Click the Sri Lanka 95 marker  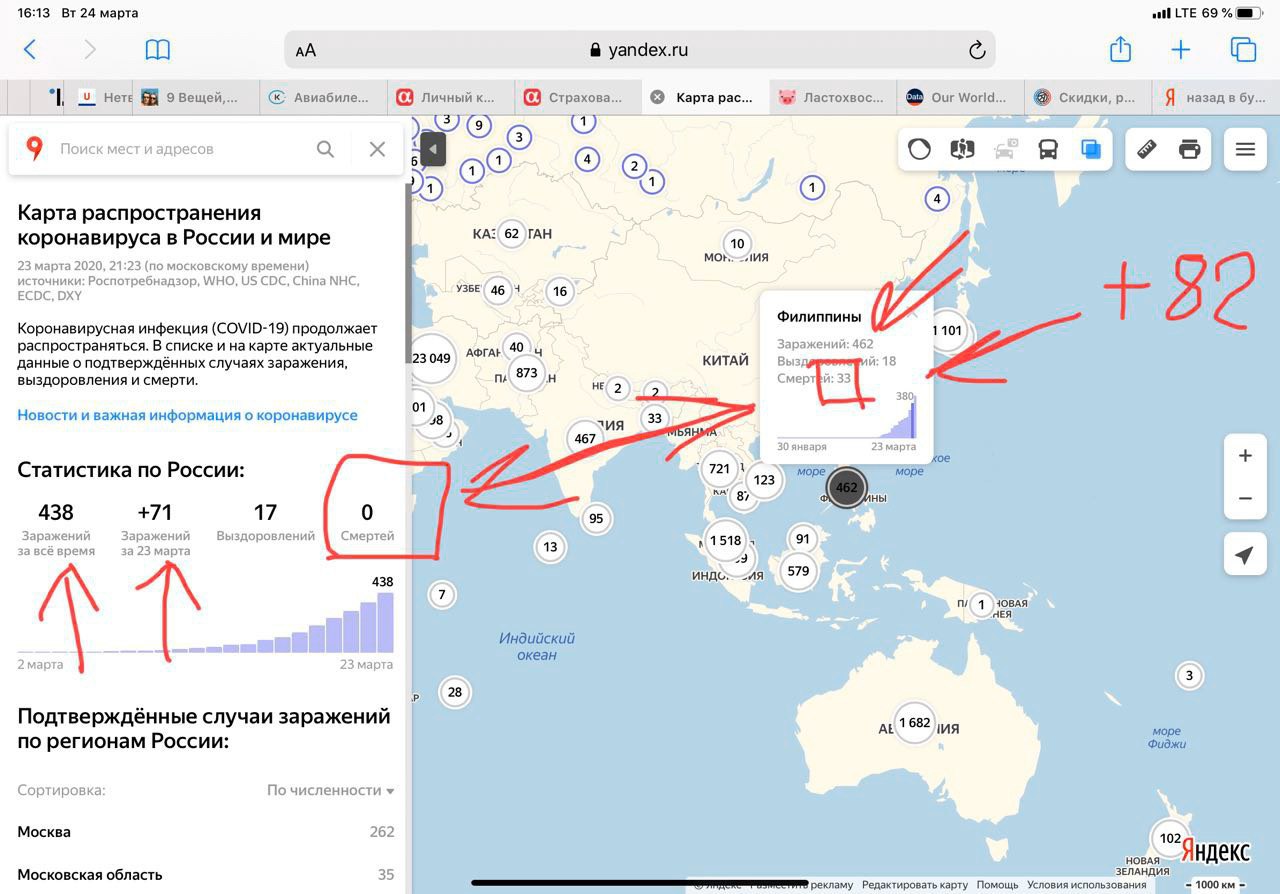tap(596, 518)
